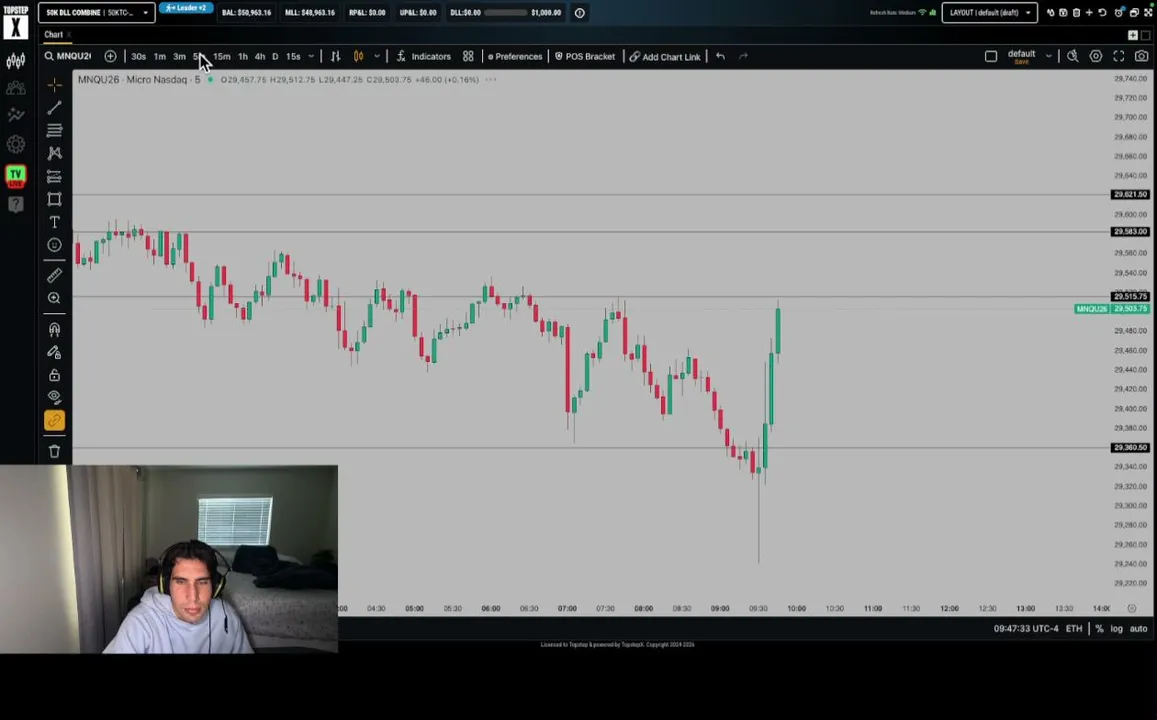
Task: Click the undo arrow
Action: (x=720, y=56)
